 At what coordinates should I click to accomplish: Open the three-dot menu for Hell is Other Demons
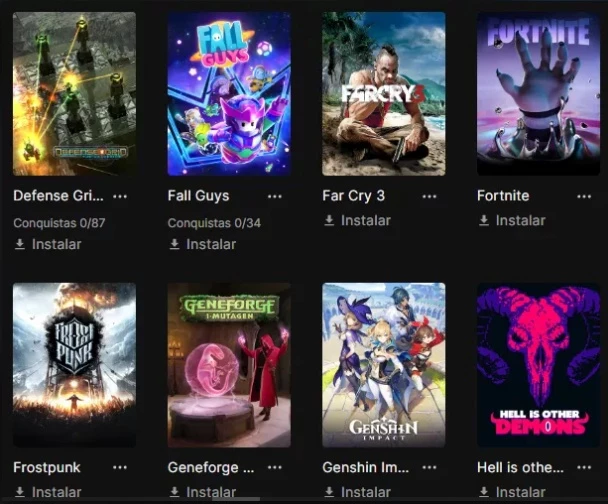[584, 467]
